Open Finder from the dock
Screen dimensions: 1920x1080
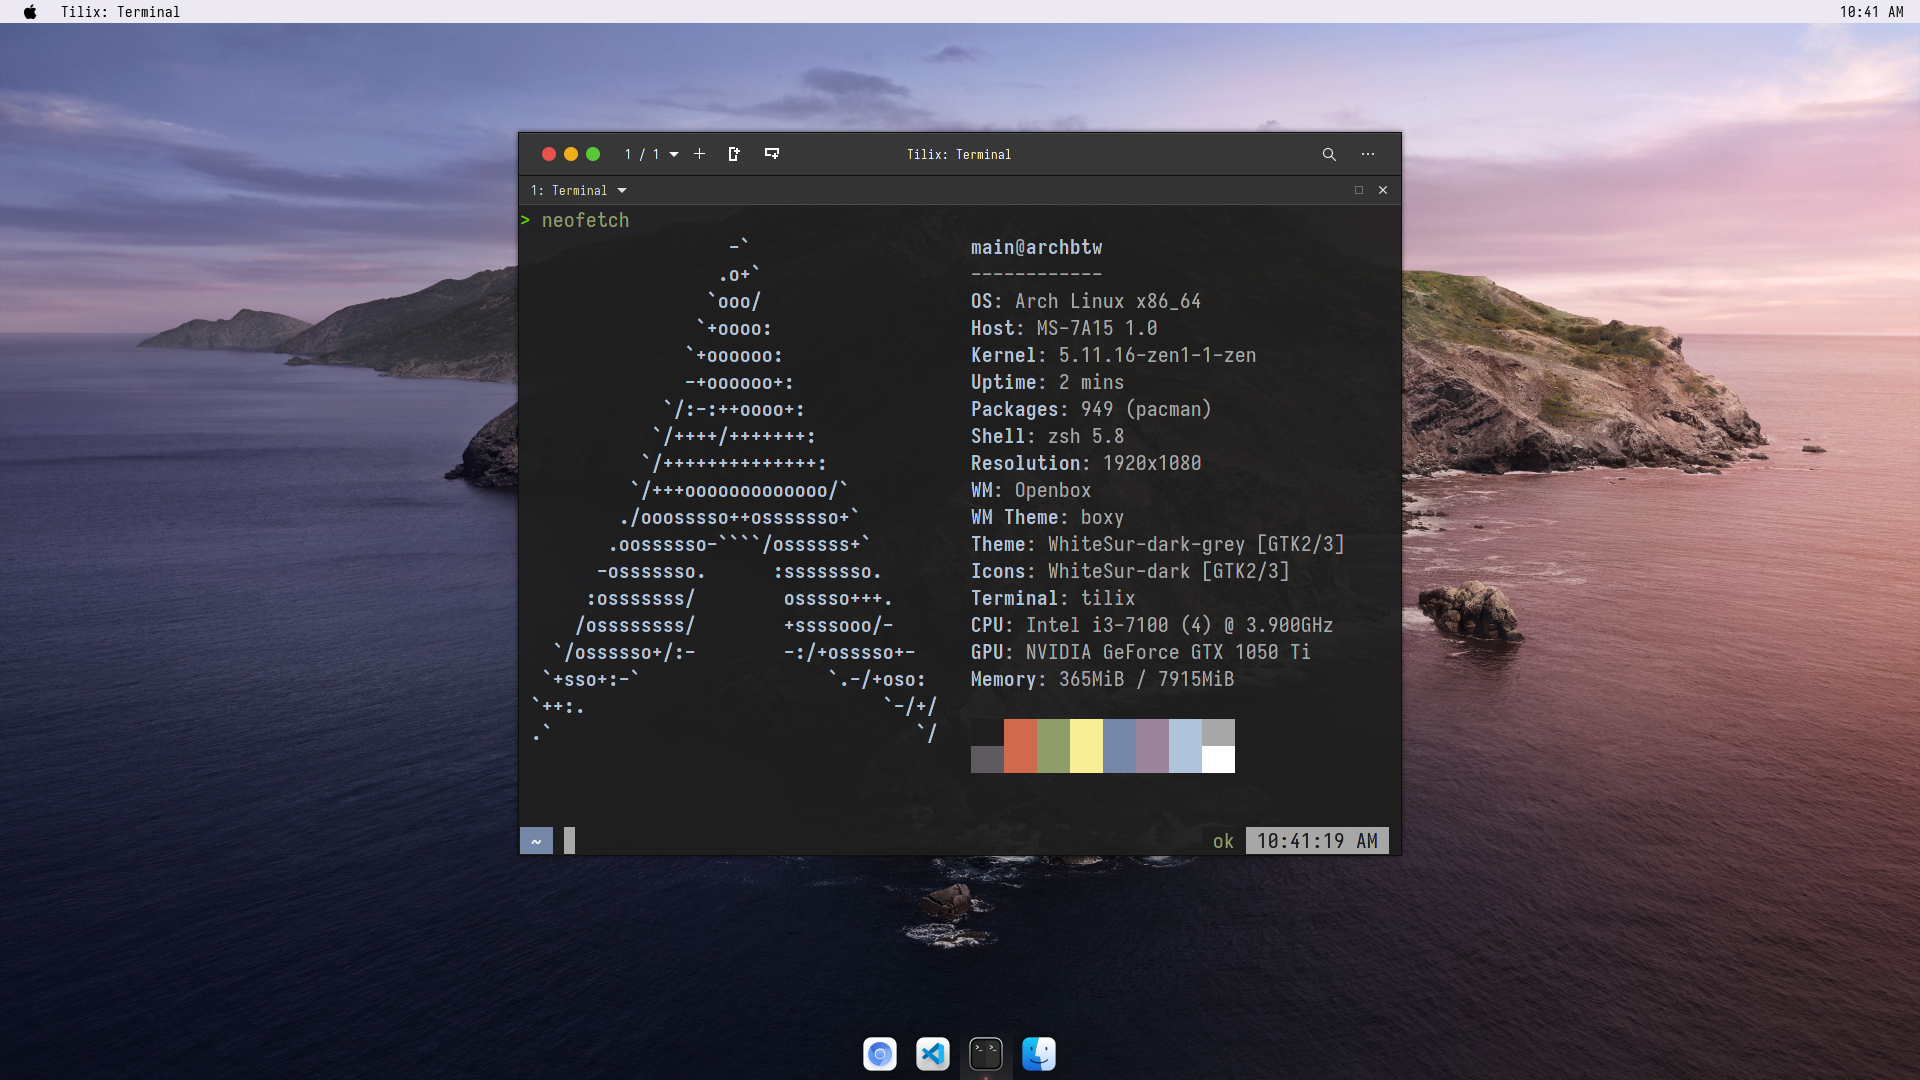[x=1039, y=1053]
